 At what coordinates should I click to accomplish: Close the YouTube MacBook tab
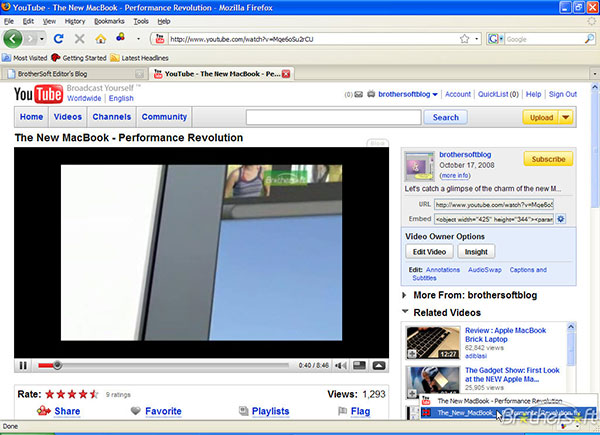pyautogui.click(x=286, y=74)
